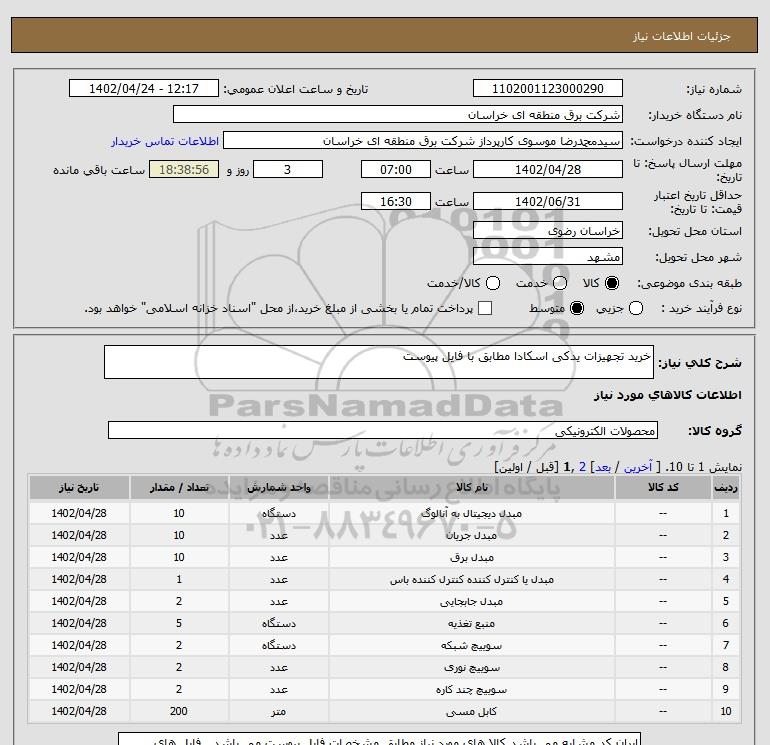Click the نام کالا column header

click(471, 487)
